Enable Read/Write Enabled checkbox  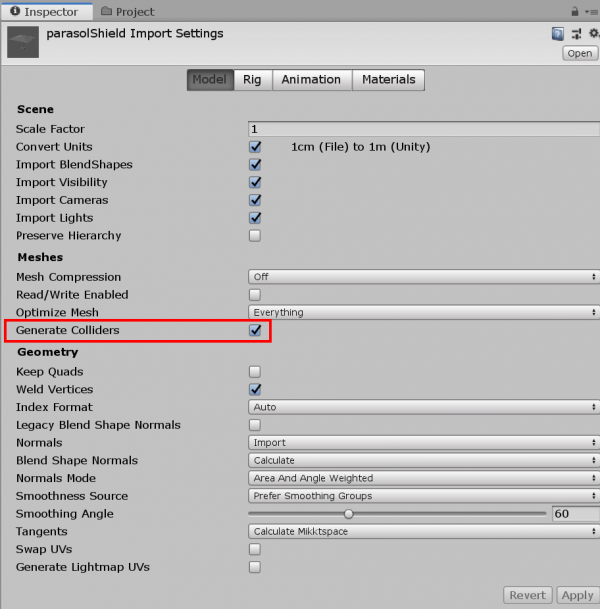255,295
